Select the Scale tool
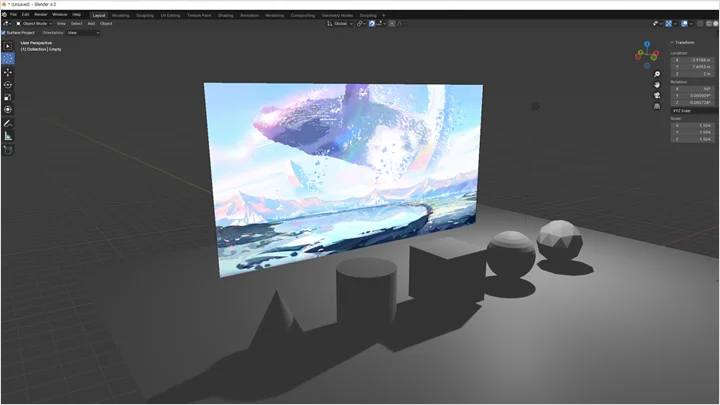This screenshot has height=405, width=720. [8, 97]
